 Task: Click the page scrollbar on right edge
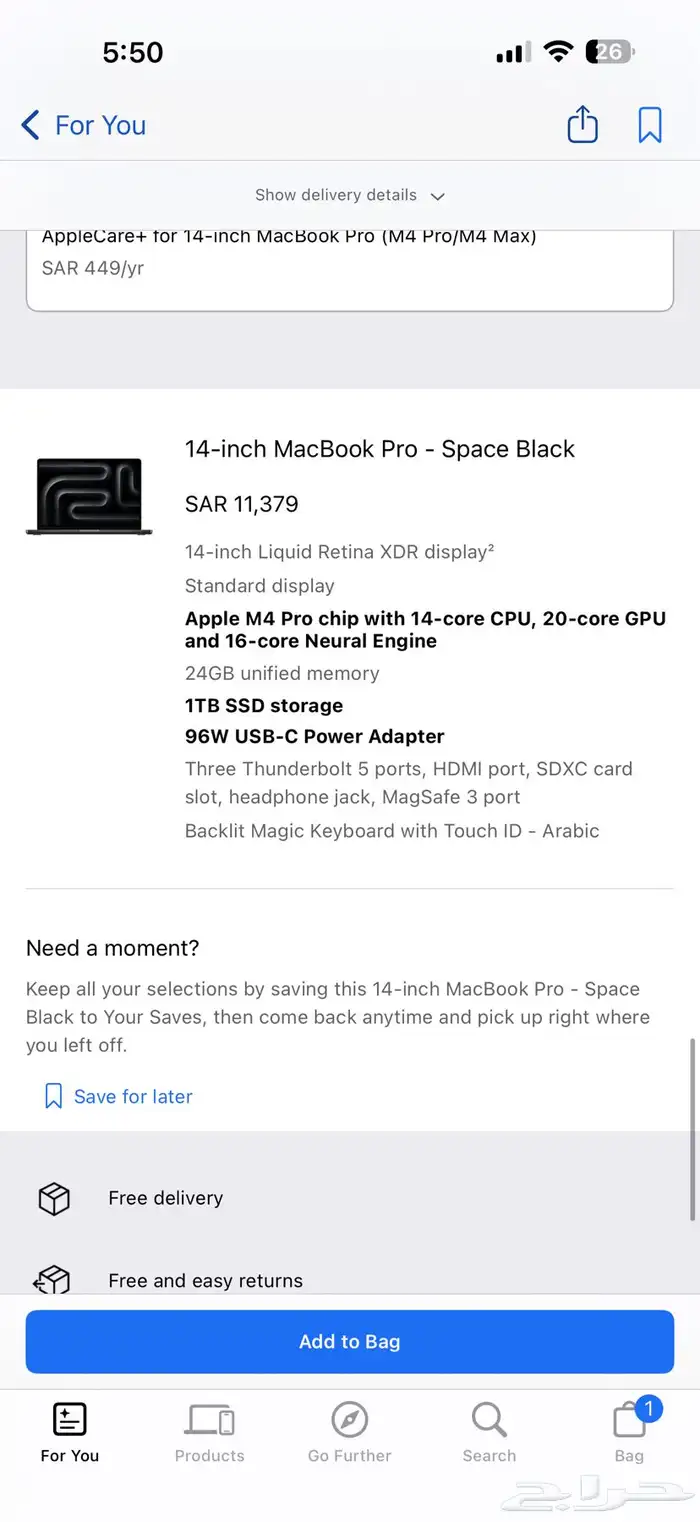tap(692, 1130)
